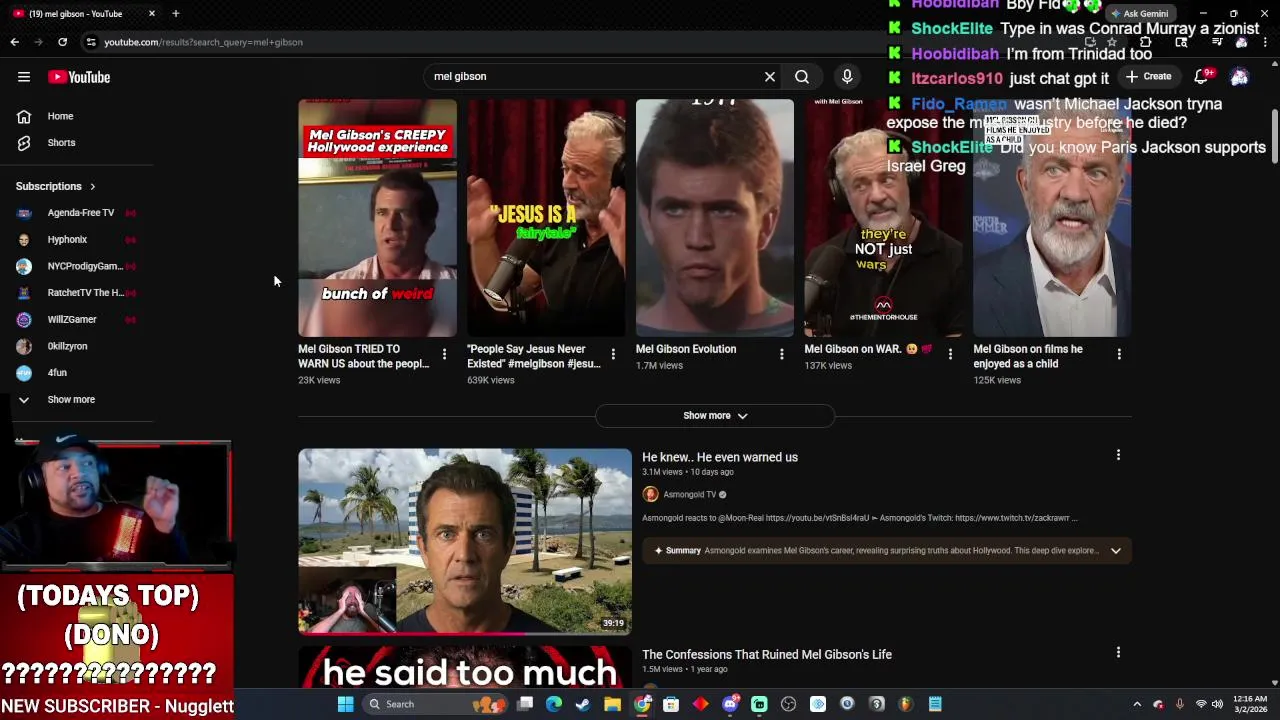The height and width of the screenshot is (720, 1280).
Task: Click the Asmongold TV channel avatar
Action: pyautogui.click(x=650, y=495)
